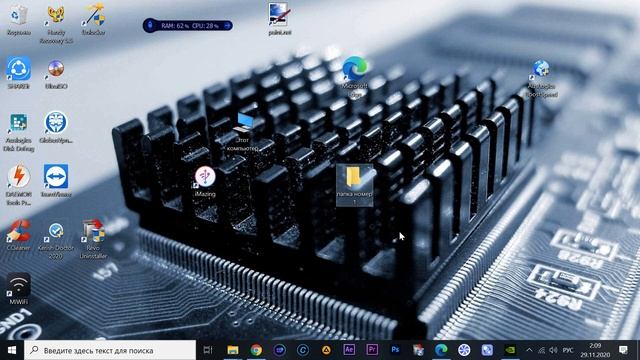Open File Explorer from the taskbar
The height and width of the screenshot is (360, 640).
233,350
